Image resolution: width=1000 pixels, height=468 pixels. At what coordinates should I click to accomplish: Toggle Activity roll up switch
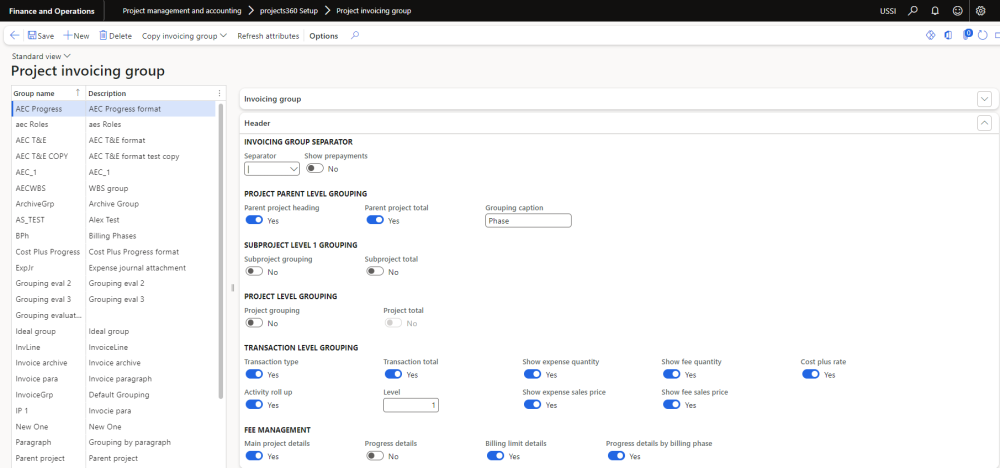coord(254,405)
